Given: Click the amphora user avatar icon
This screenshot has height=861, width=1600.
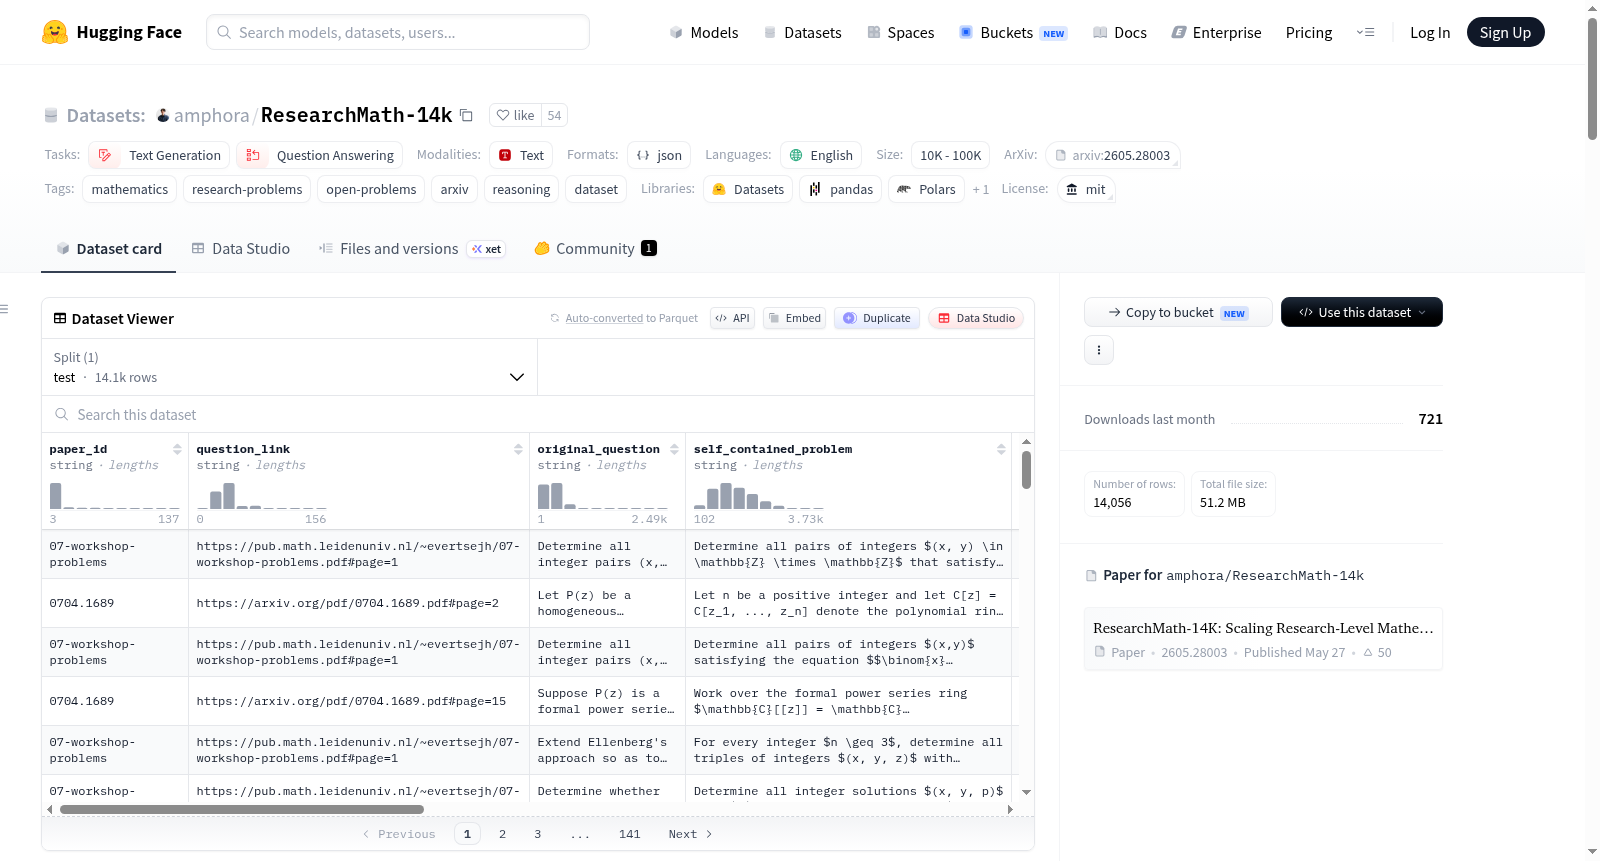Looking at the screenshot, I should click(163, 115).
